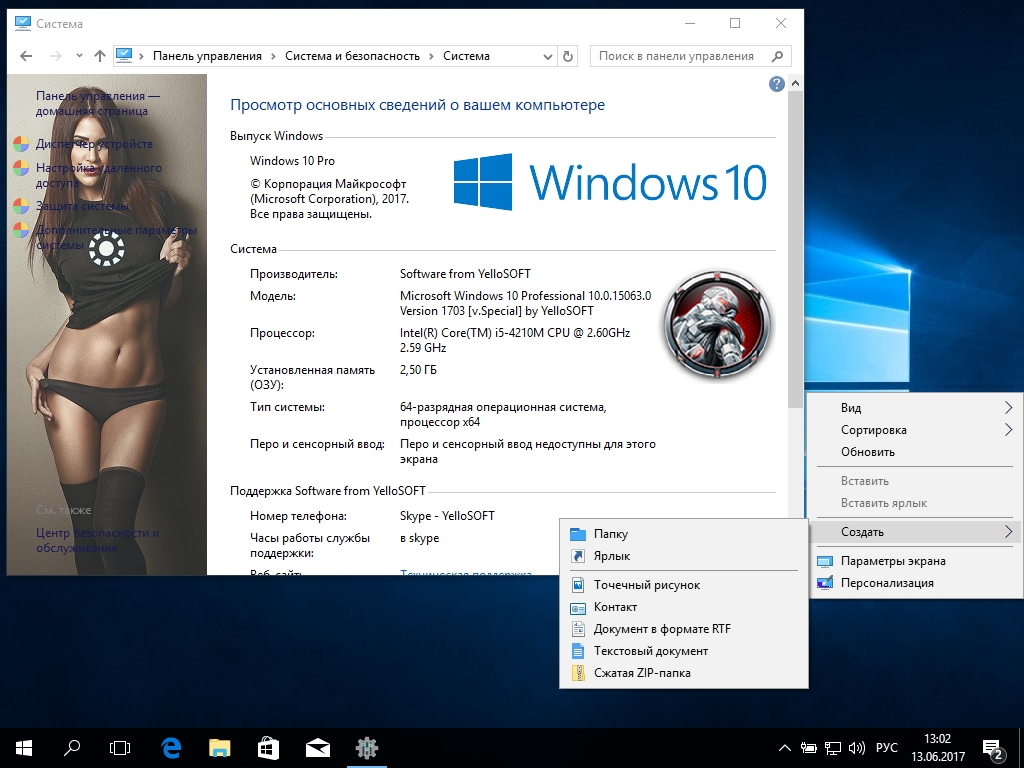Click the Система и безопасность breadcrumb
This screenshot has width=1024, height=768.
point(352,56)
